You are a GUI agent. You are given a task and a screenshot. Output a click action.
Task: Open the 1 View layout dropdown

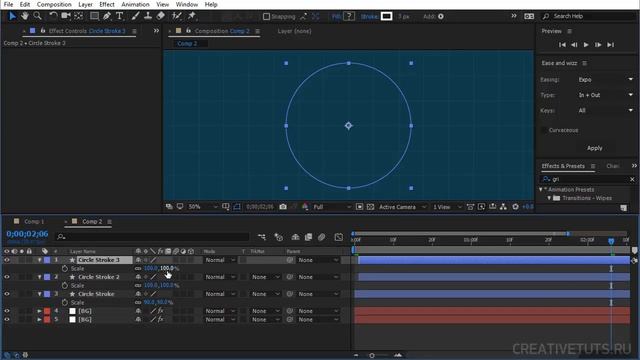pos(447,207)
